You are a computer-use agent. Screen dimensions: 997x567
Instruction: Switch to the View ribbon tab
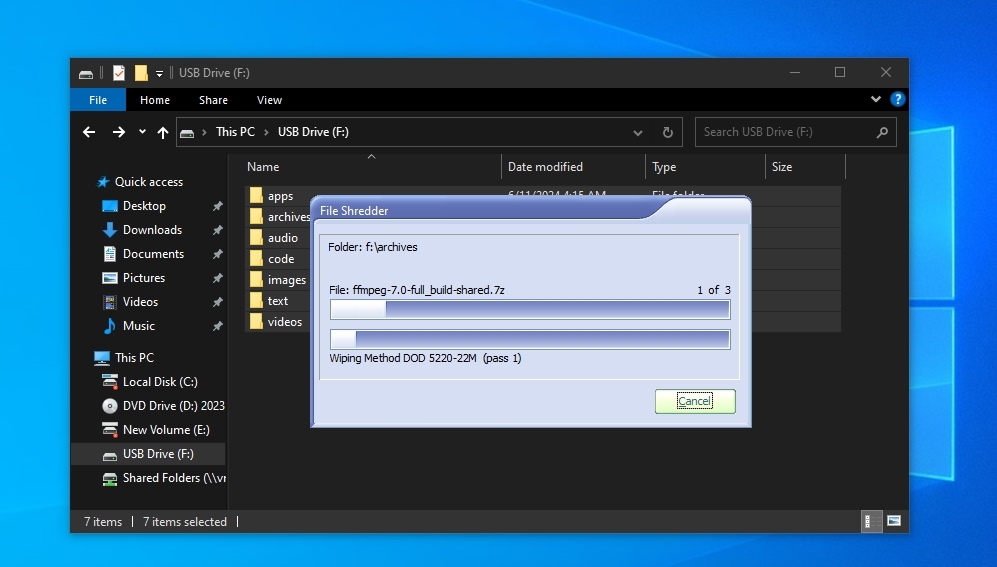click(269, 100)
